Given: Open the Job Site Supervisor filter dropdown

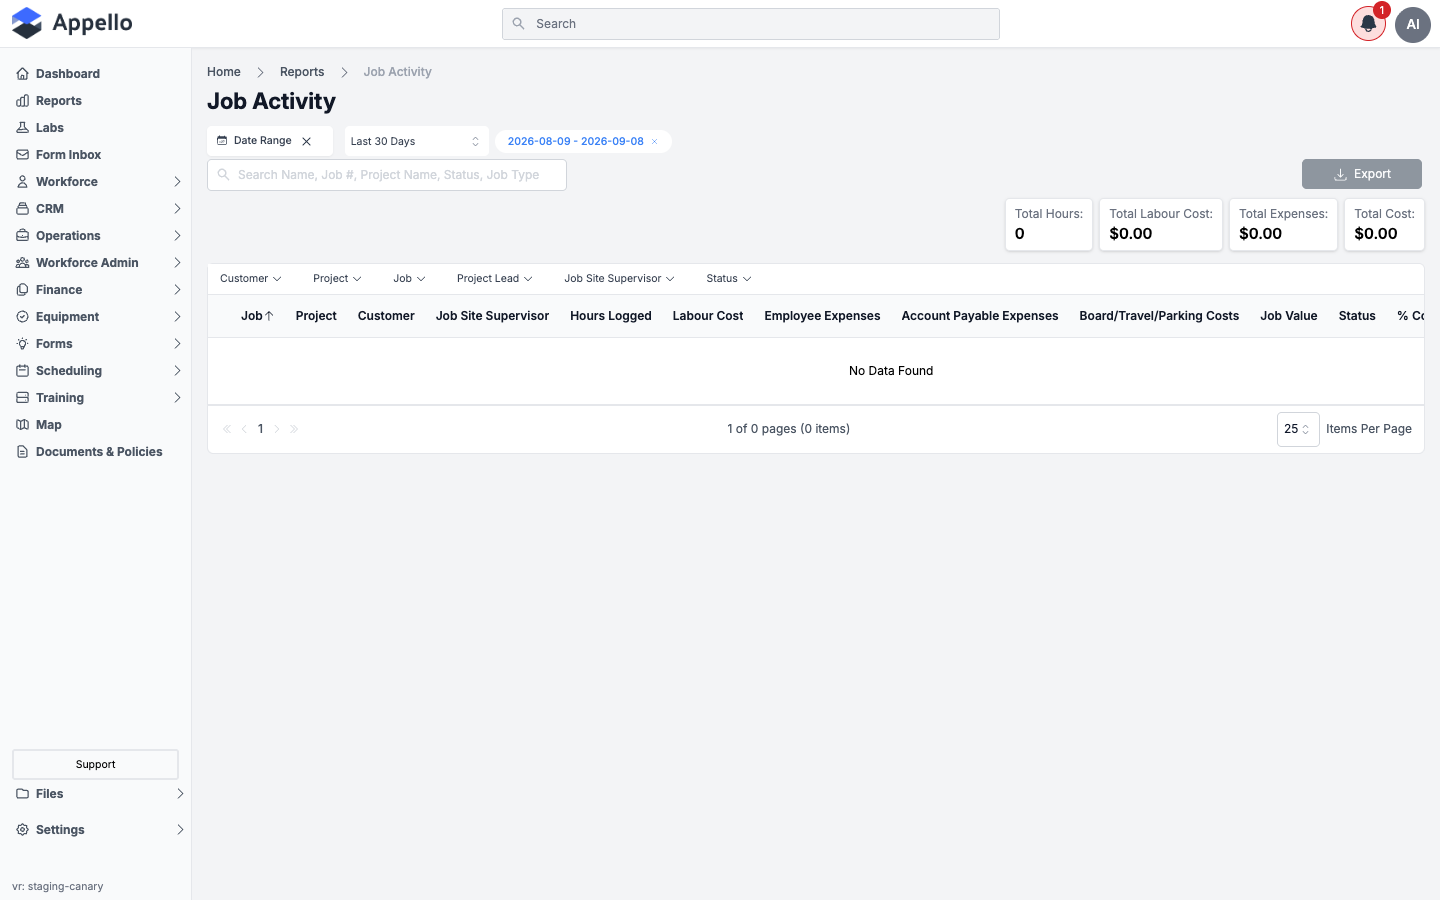Looking at the screenshot, I should point(619,279).
